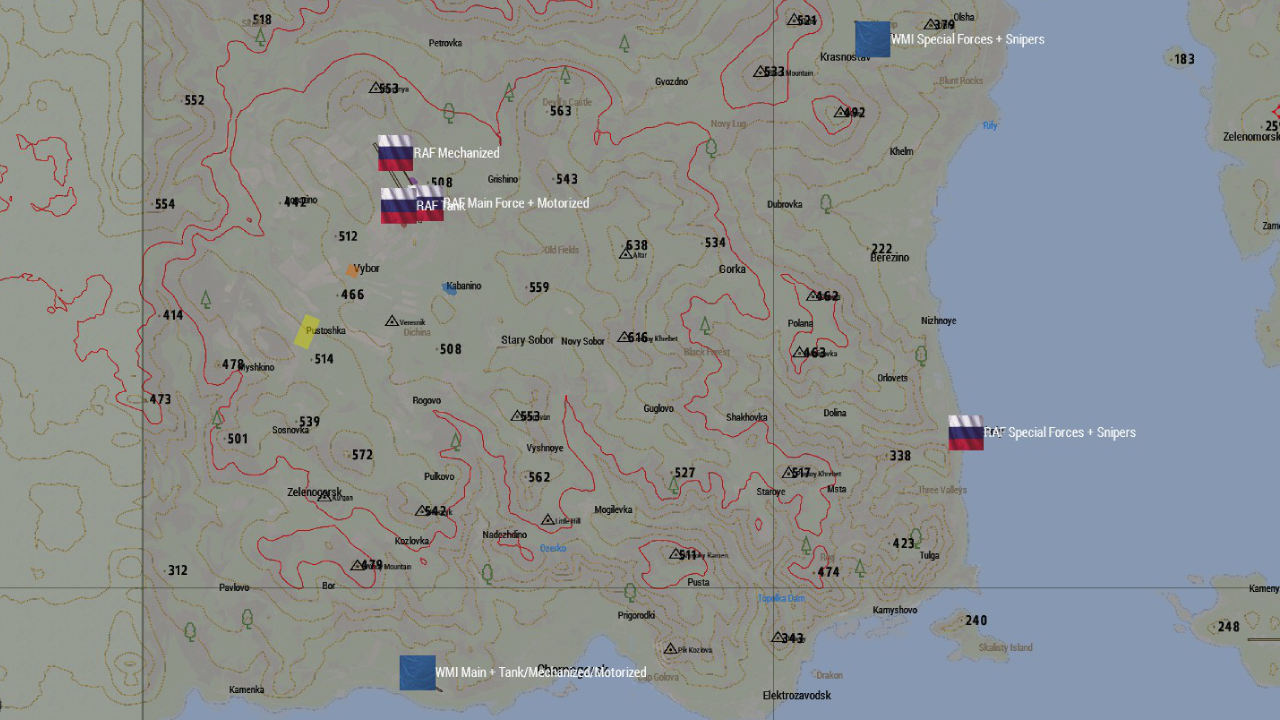Click the "Elektrozavodsk" city label
Viewport: 1280px width, 720px height.
(797, 695)
